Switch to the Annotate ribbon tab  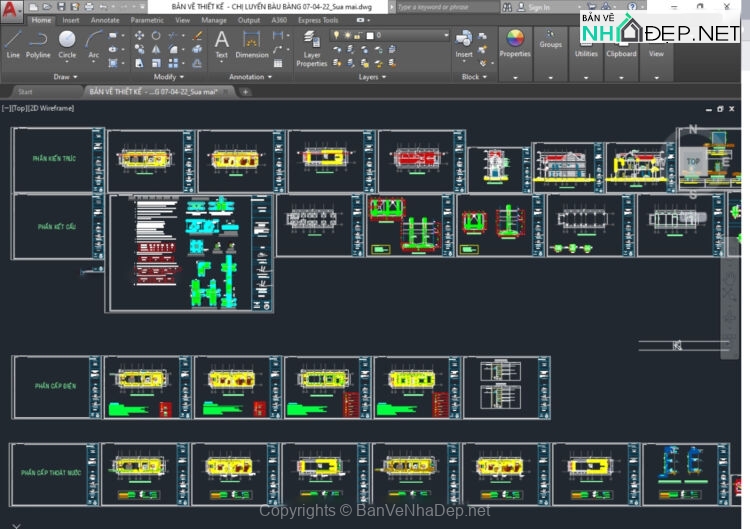coord(105,19)
